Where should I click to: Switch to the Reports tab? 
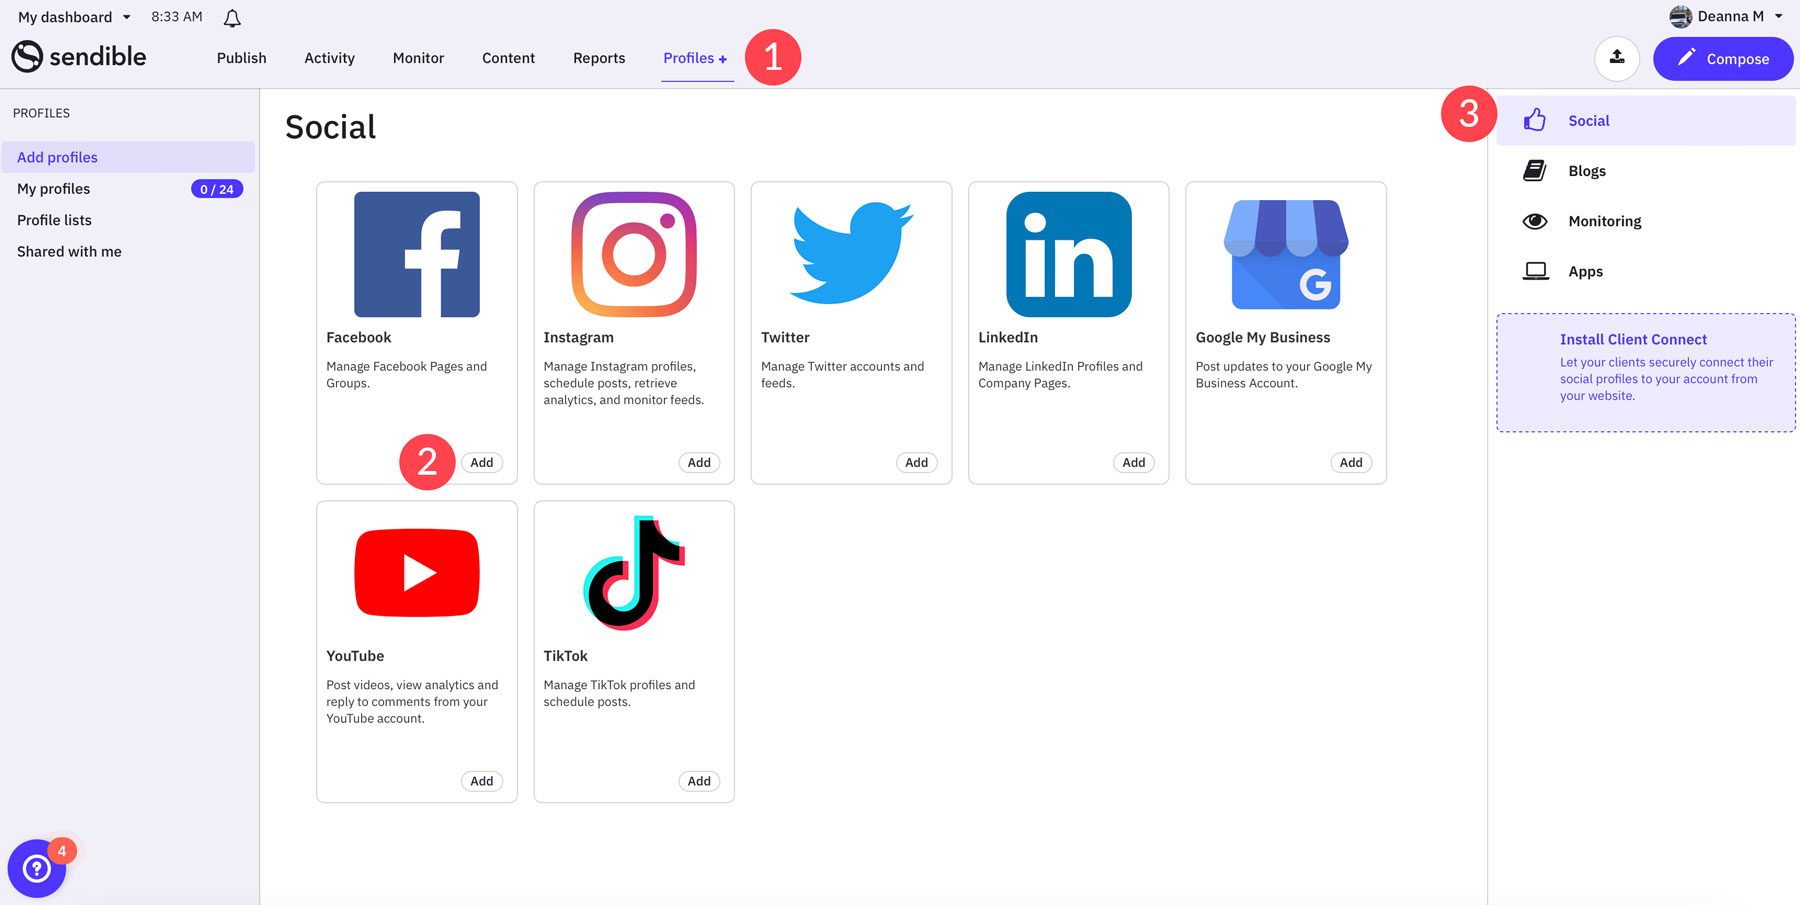click(x=598, y=58)
